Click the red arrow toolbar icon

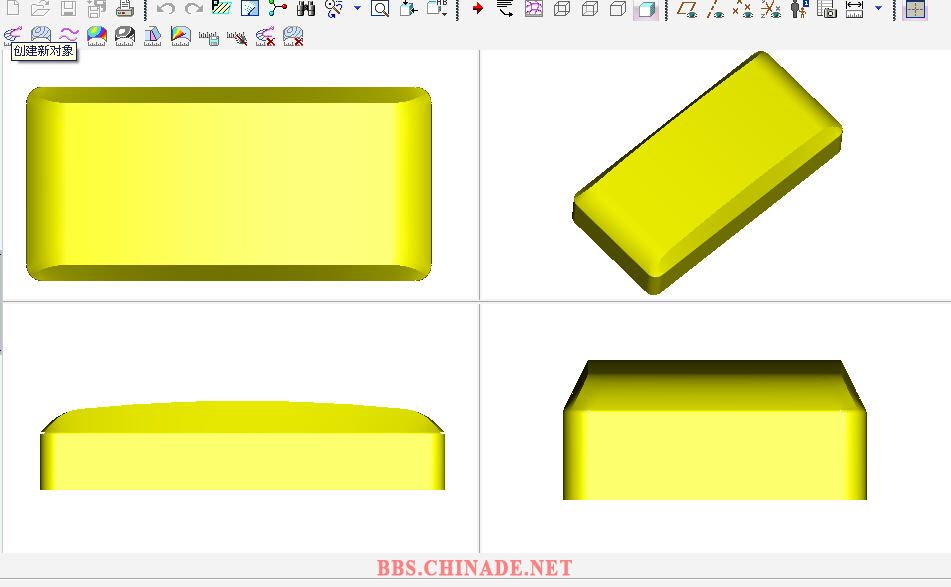coord(477,9)
